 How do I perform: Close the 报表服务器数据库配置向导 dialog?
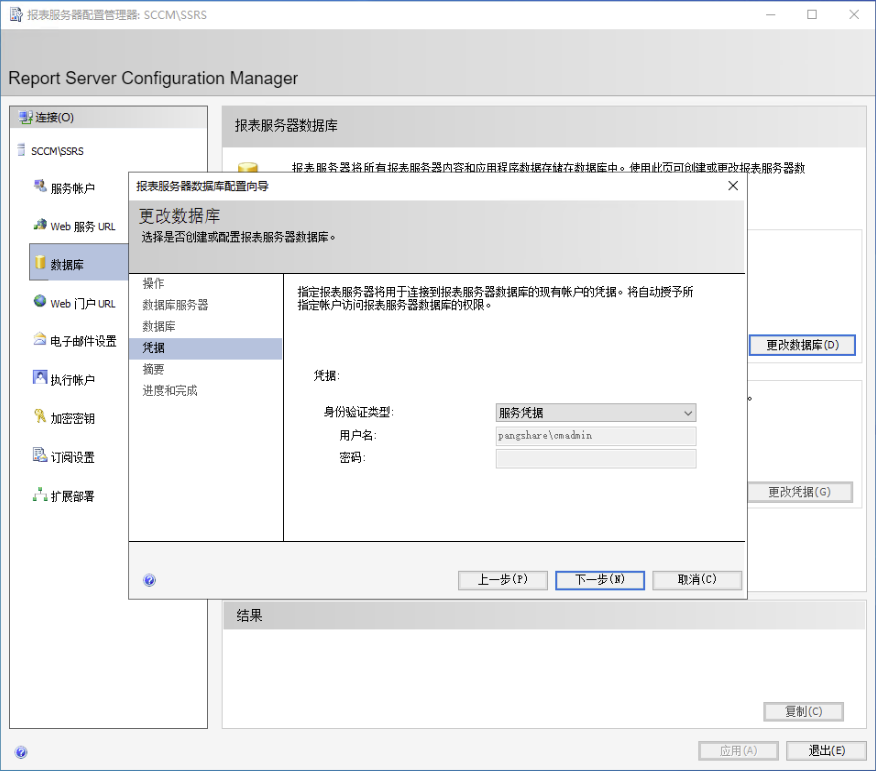pyautogui.click(x=733, y=185)
